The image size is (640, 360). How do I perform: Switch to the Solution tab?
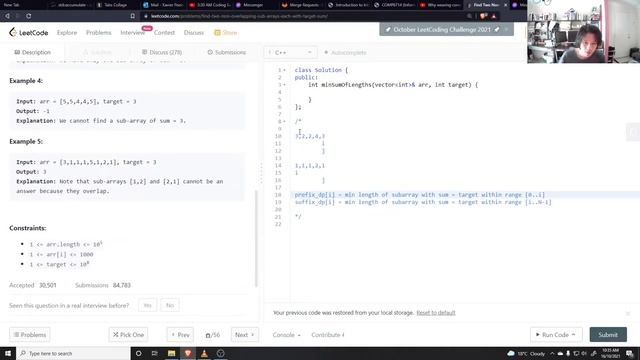click(x=97, y=52)
